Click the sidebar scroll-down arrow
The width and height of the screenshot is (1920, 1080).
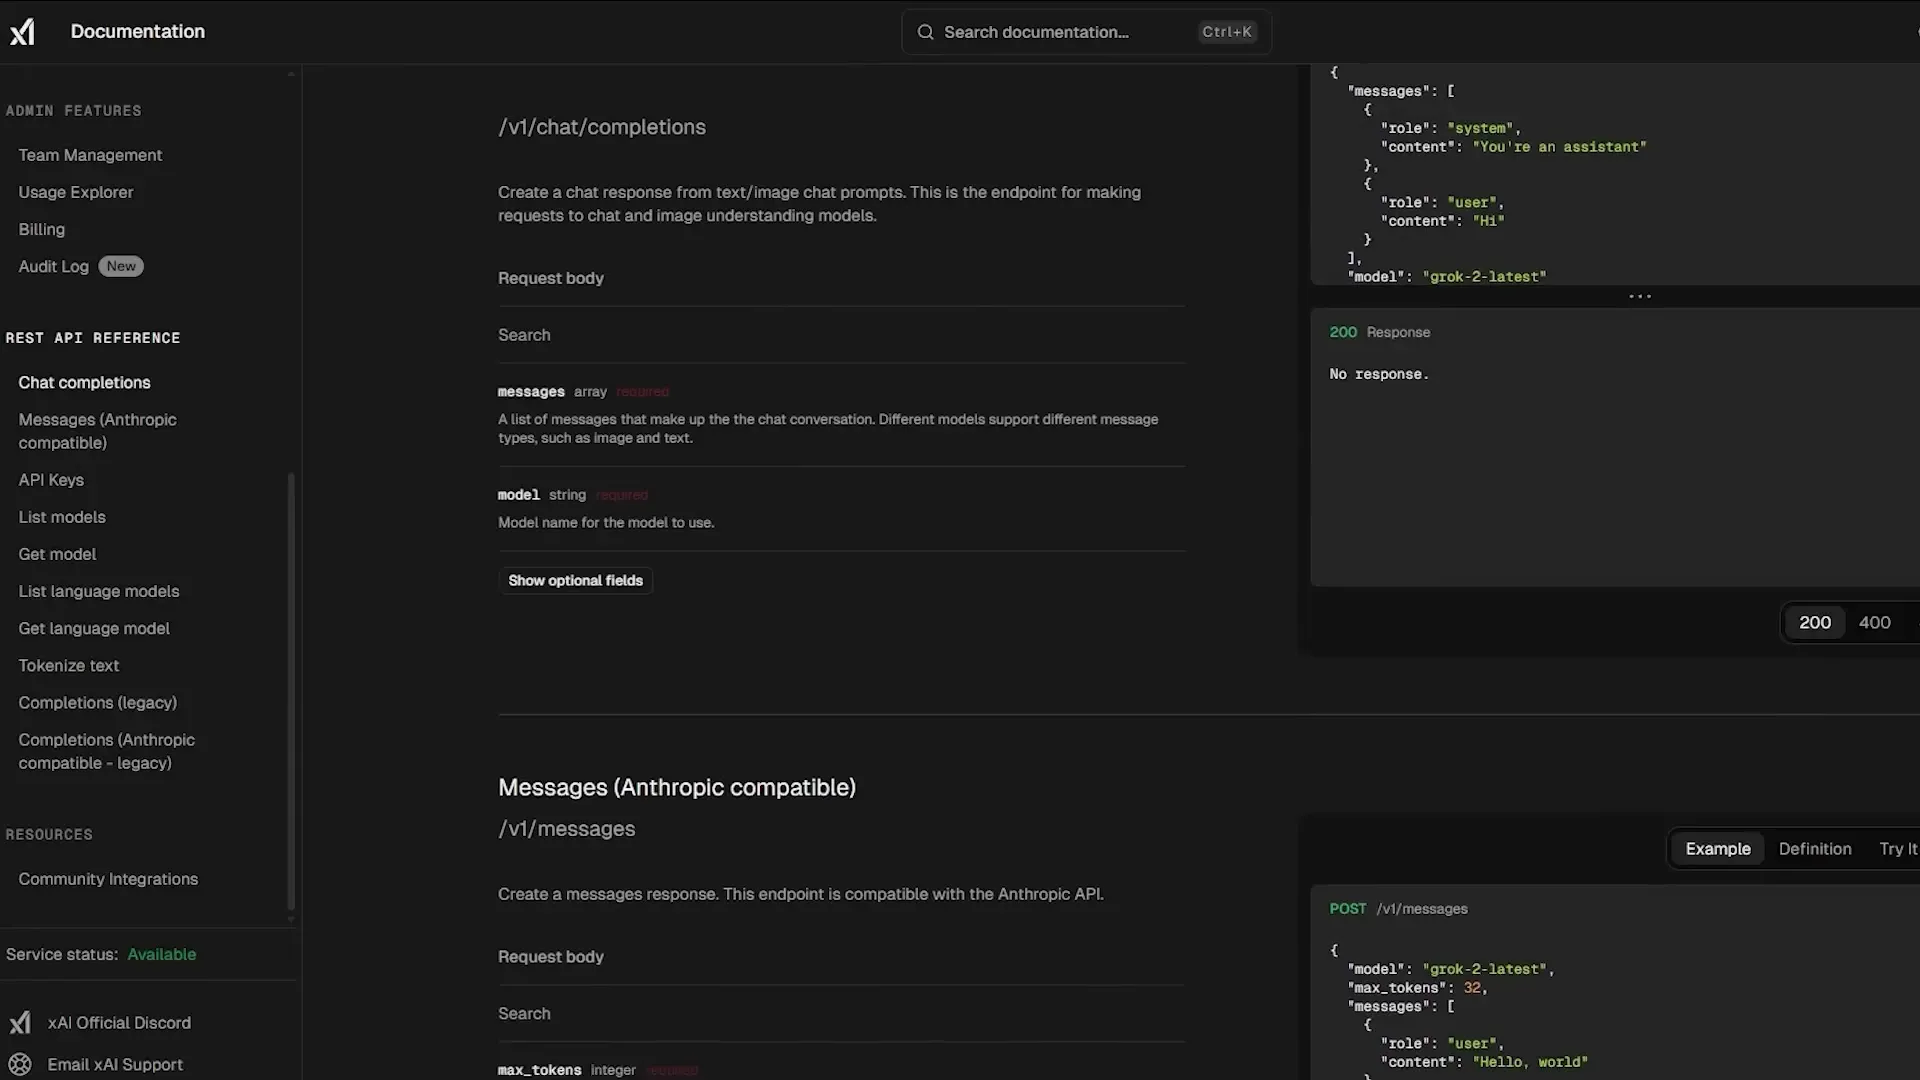click(291, 919)
